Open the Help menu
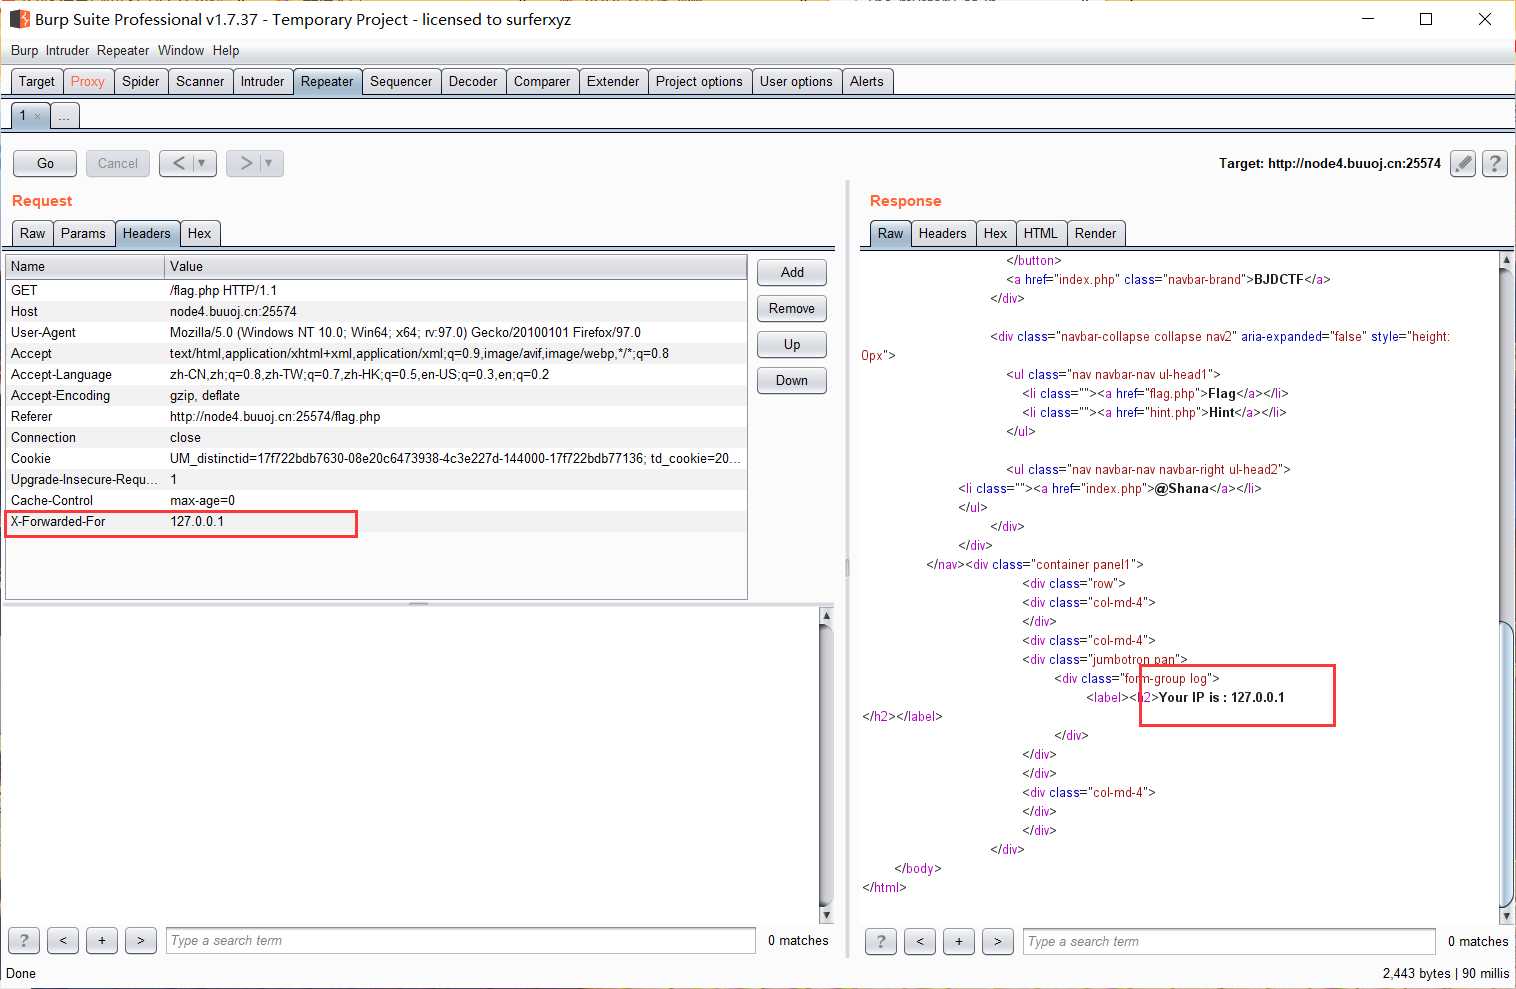Screen dimensions: 1516x989 [226, 50]
